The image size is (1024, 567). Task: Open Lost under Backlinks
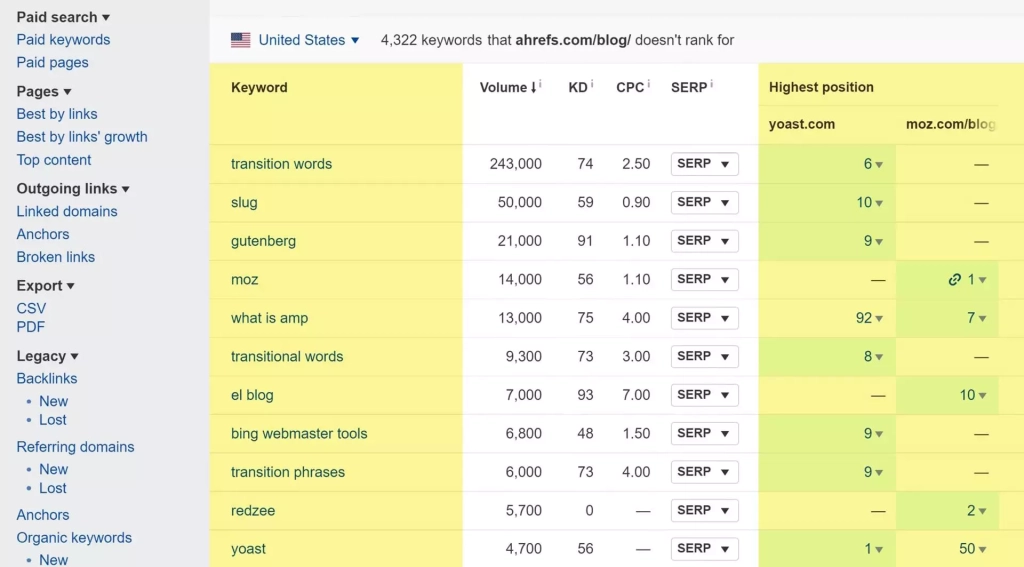pos(53,420)
